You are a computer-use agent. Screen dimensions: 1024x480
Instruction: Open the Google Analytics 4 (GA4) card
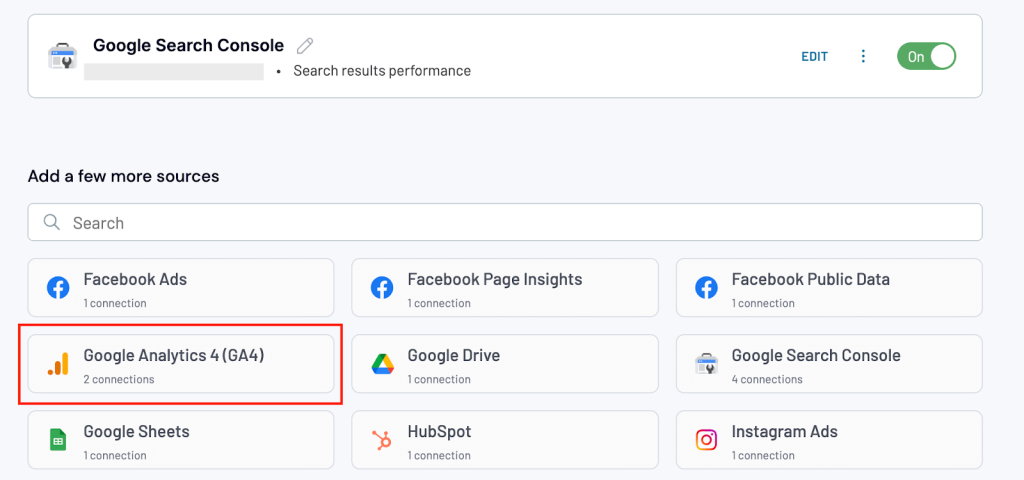click(x=181, y=364)
